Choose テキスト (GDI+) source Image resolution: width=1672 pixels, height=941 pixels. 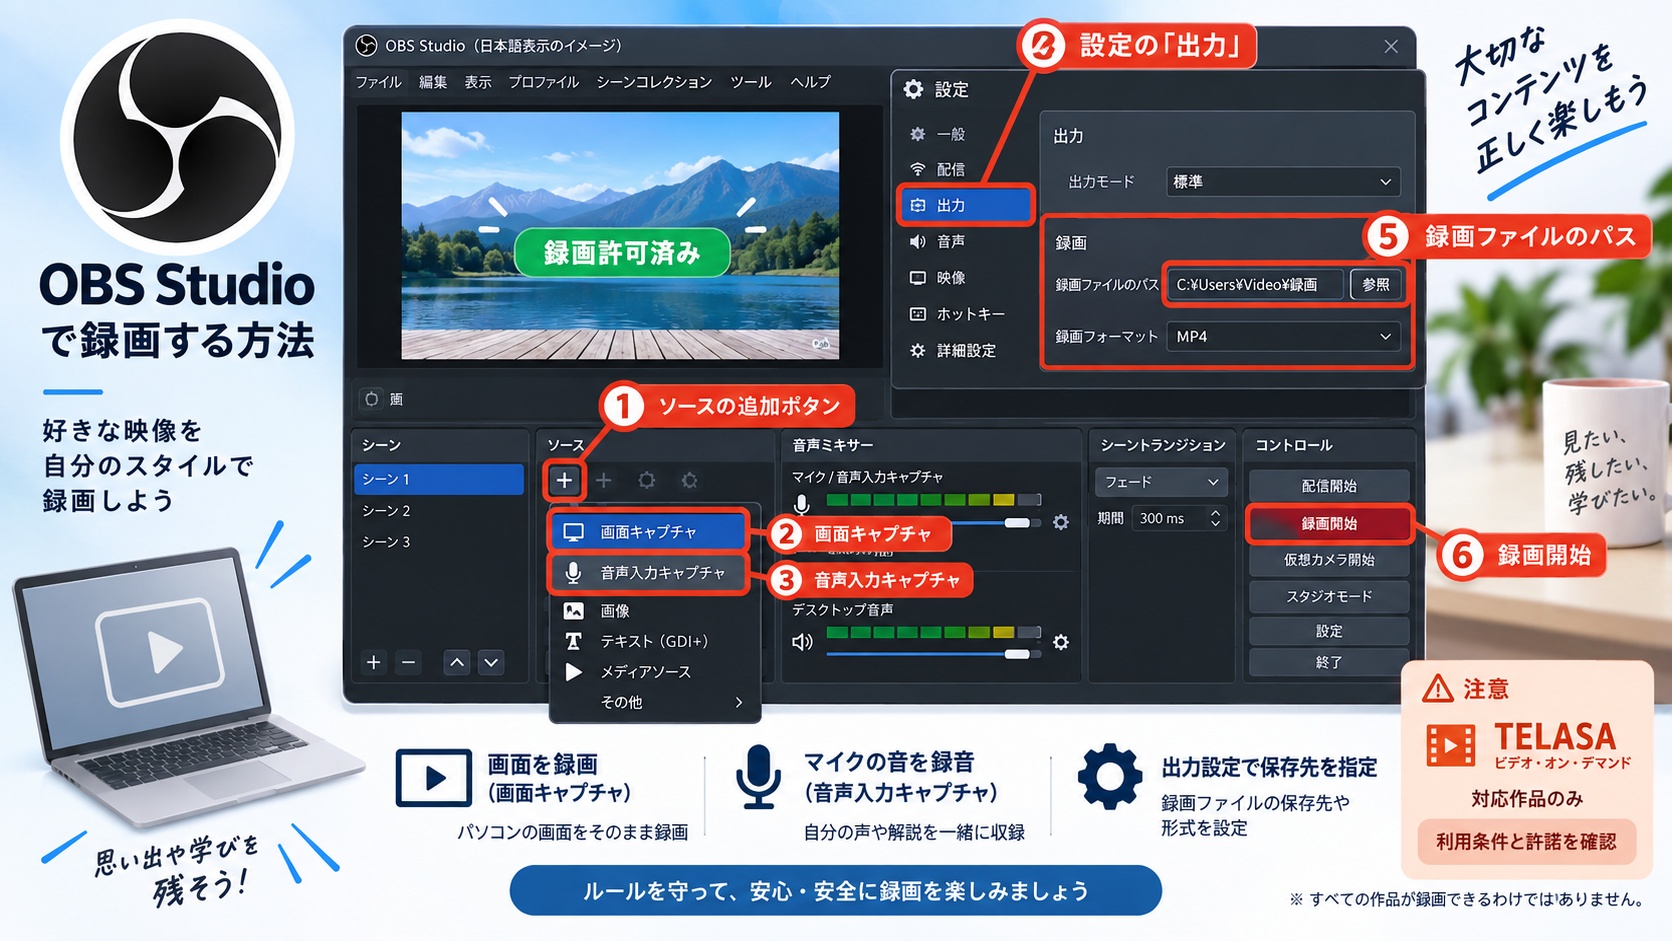pyautogui.click(x=655, y=641)
